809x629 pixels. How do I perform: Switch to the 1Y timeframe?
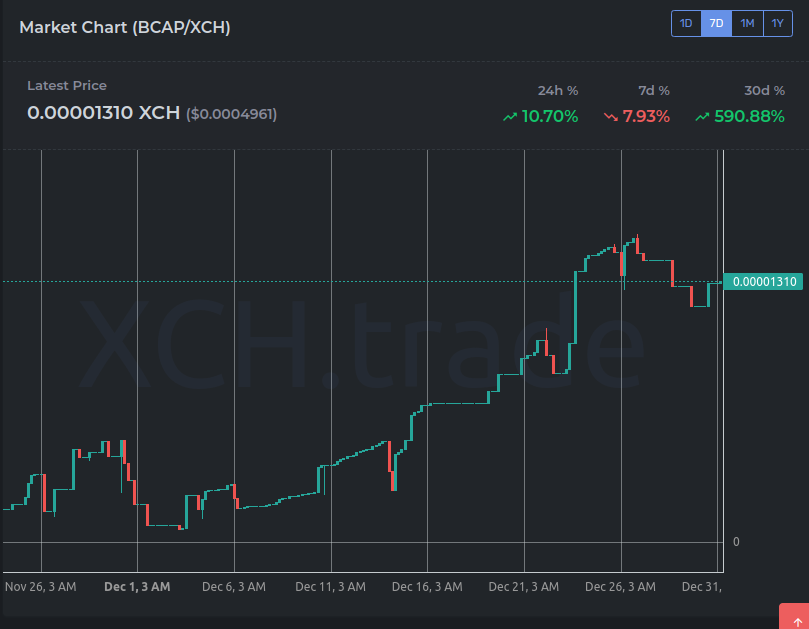click(777, 23)
